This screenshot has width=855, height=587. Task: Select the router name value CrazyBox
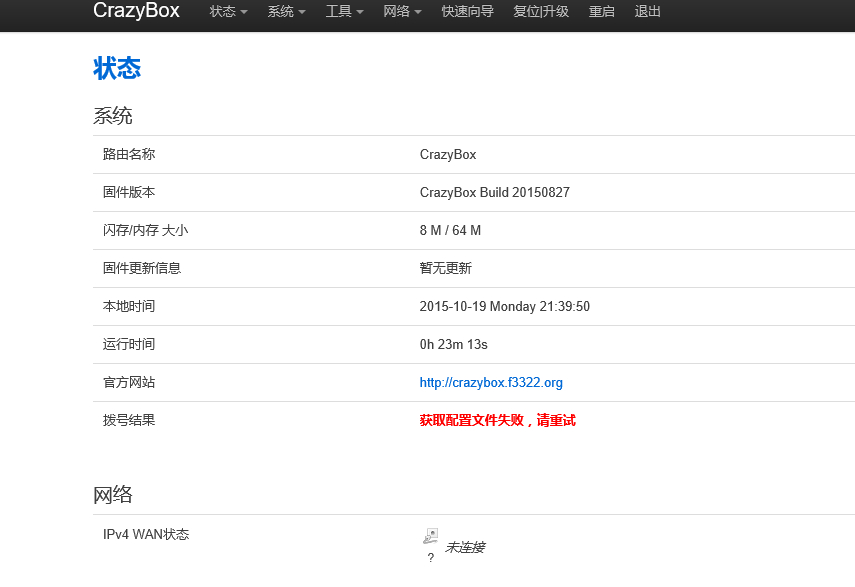click(x=448, y=155)
